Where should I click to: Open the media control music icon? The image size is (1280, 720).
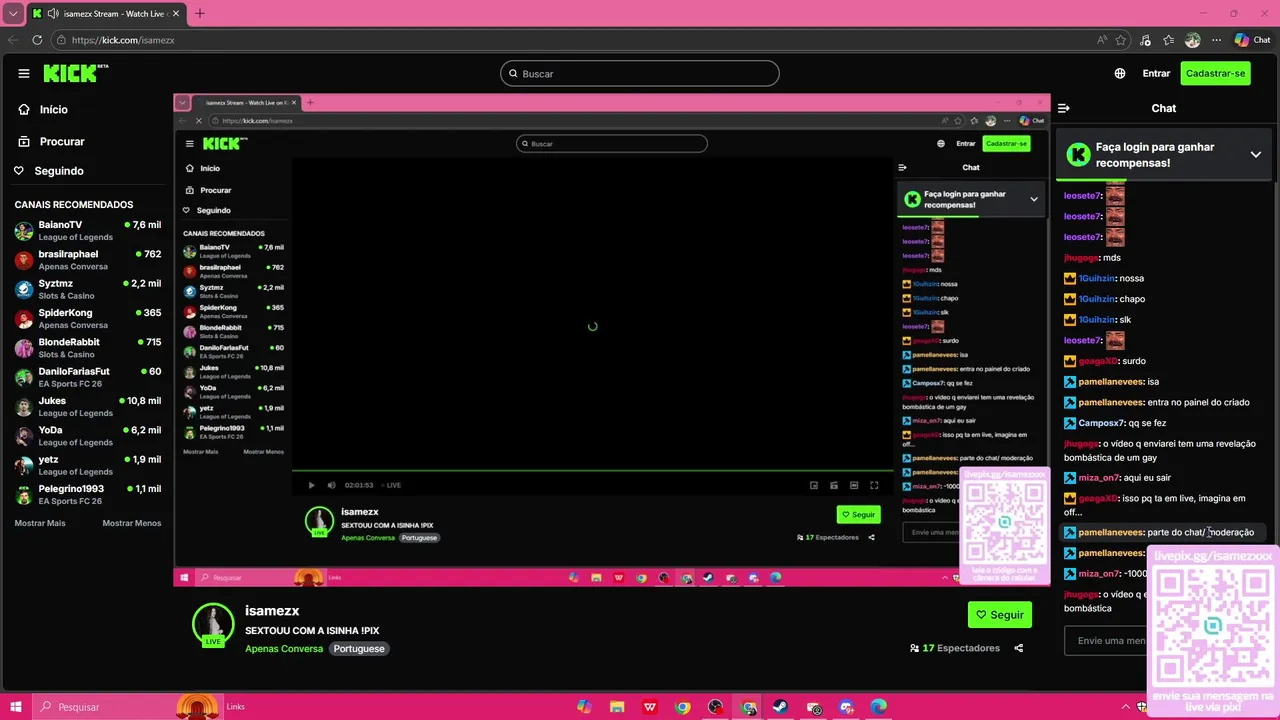coord(1146,40)
